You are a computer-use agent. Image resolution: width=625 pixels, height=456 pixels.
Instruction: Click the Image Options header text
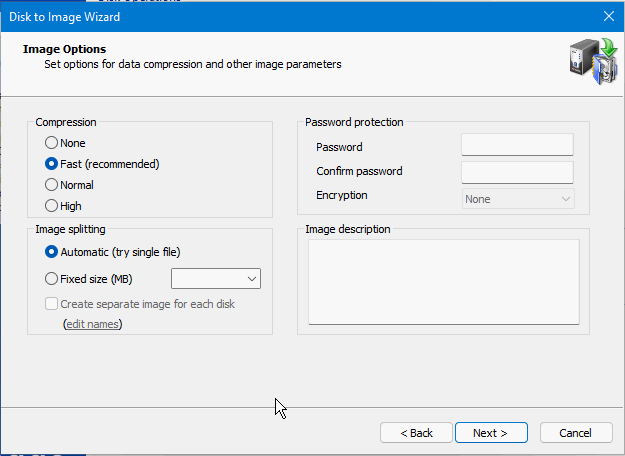pos(64,49)
